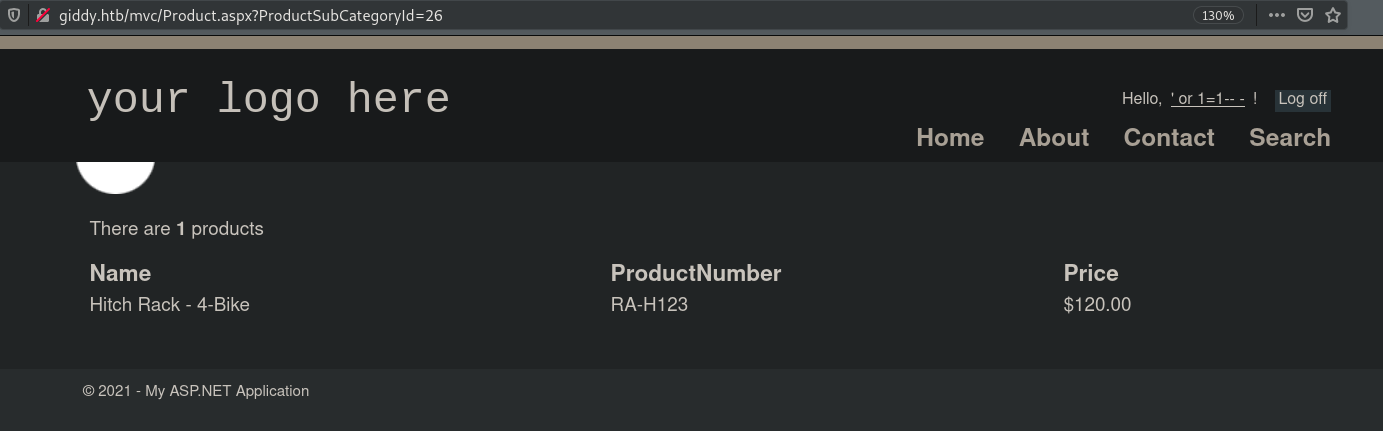Click the Price column header
The height and width of the screenshot is (431, 1383).
[x=1090, y=273]
